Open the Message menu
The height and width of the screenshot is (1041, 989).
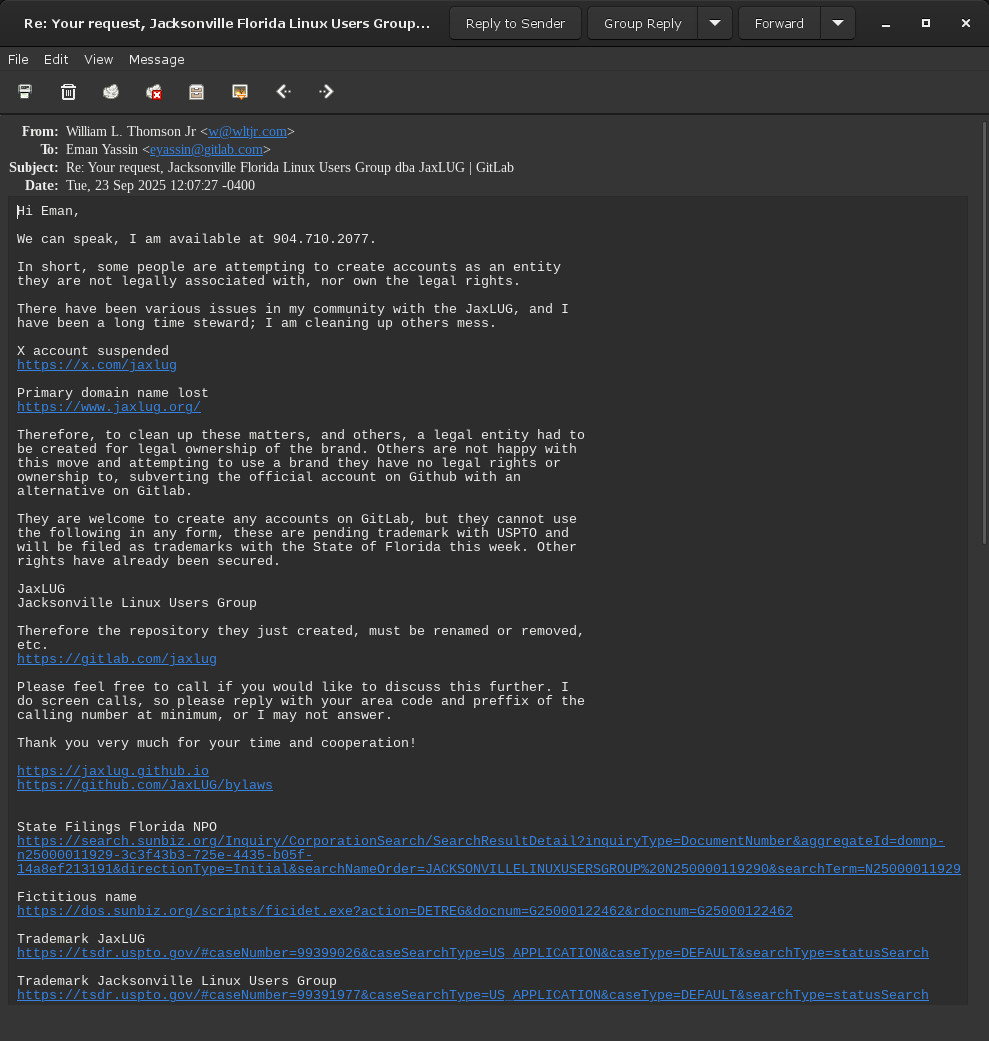click(x=157, y=60)
